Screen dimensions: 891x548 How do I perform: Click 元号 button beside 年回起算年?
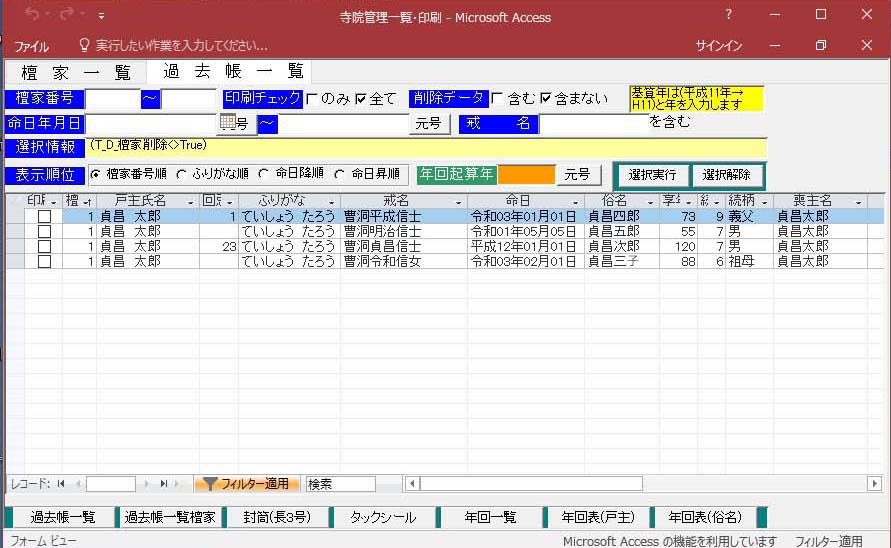click(x=577, y=175)
